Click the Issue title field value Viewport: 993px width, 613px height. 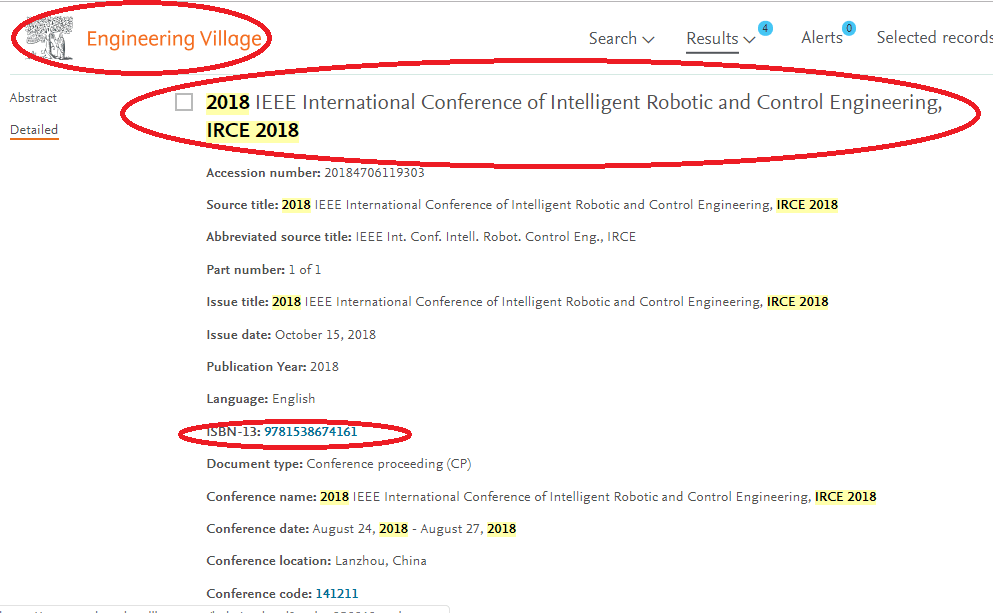(x=550, y=302)
